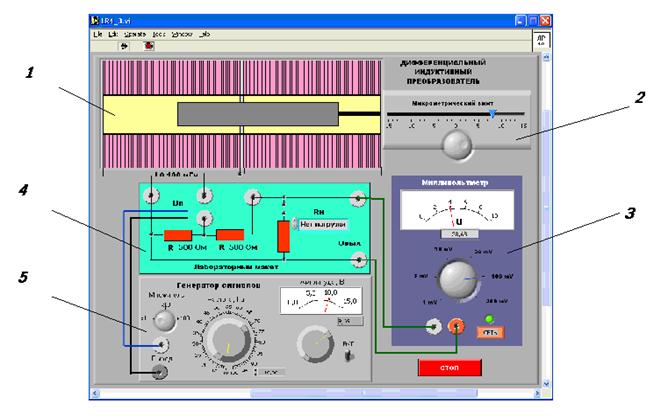Flip the toggle switch beside amplitude knob

click(349, 357)
